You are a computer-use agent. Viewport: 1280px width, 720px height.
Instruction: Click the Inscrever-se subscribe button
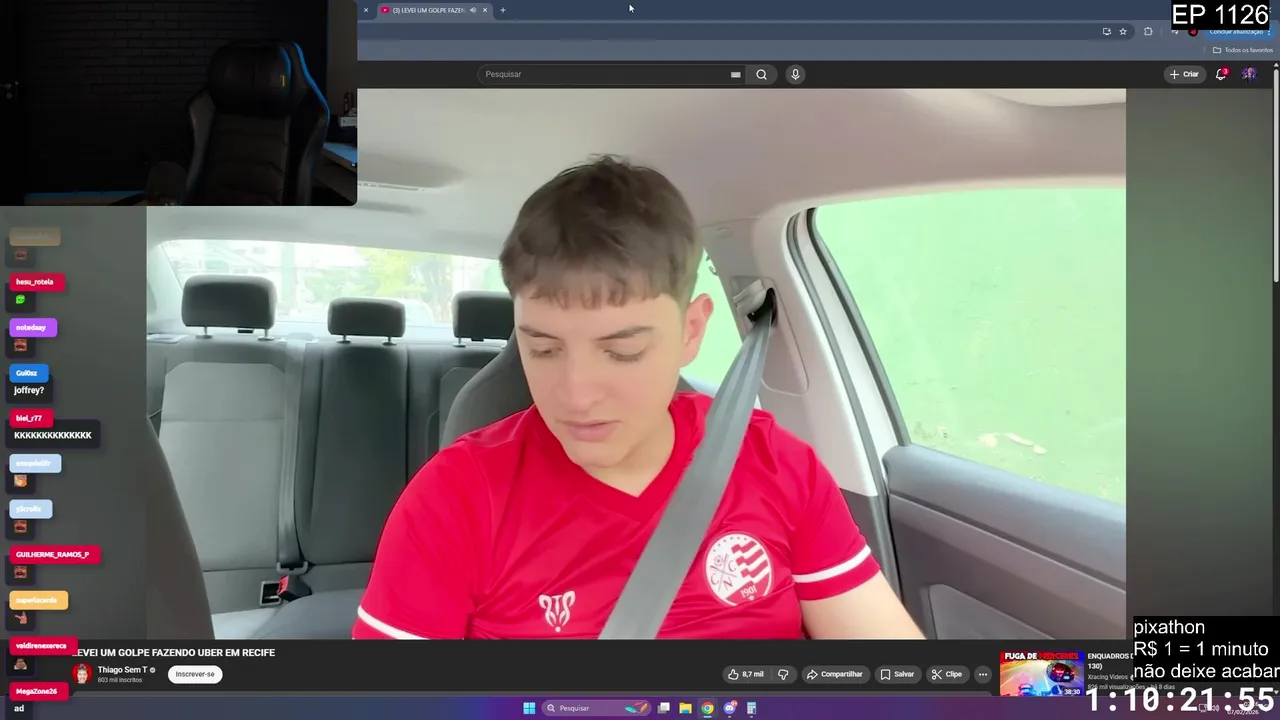(195, 674)
